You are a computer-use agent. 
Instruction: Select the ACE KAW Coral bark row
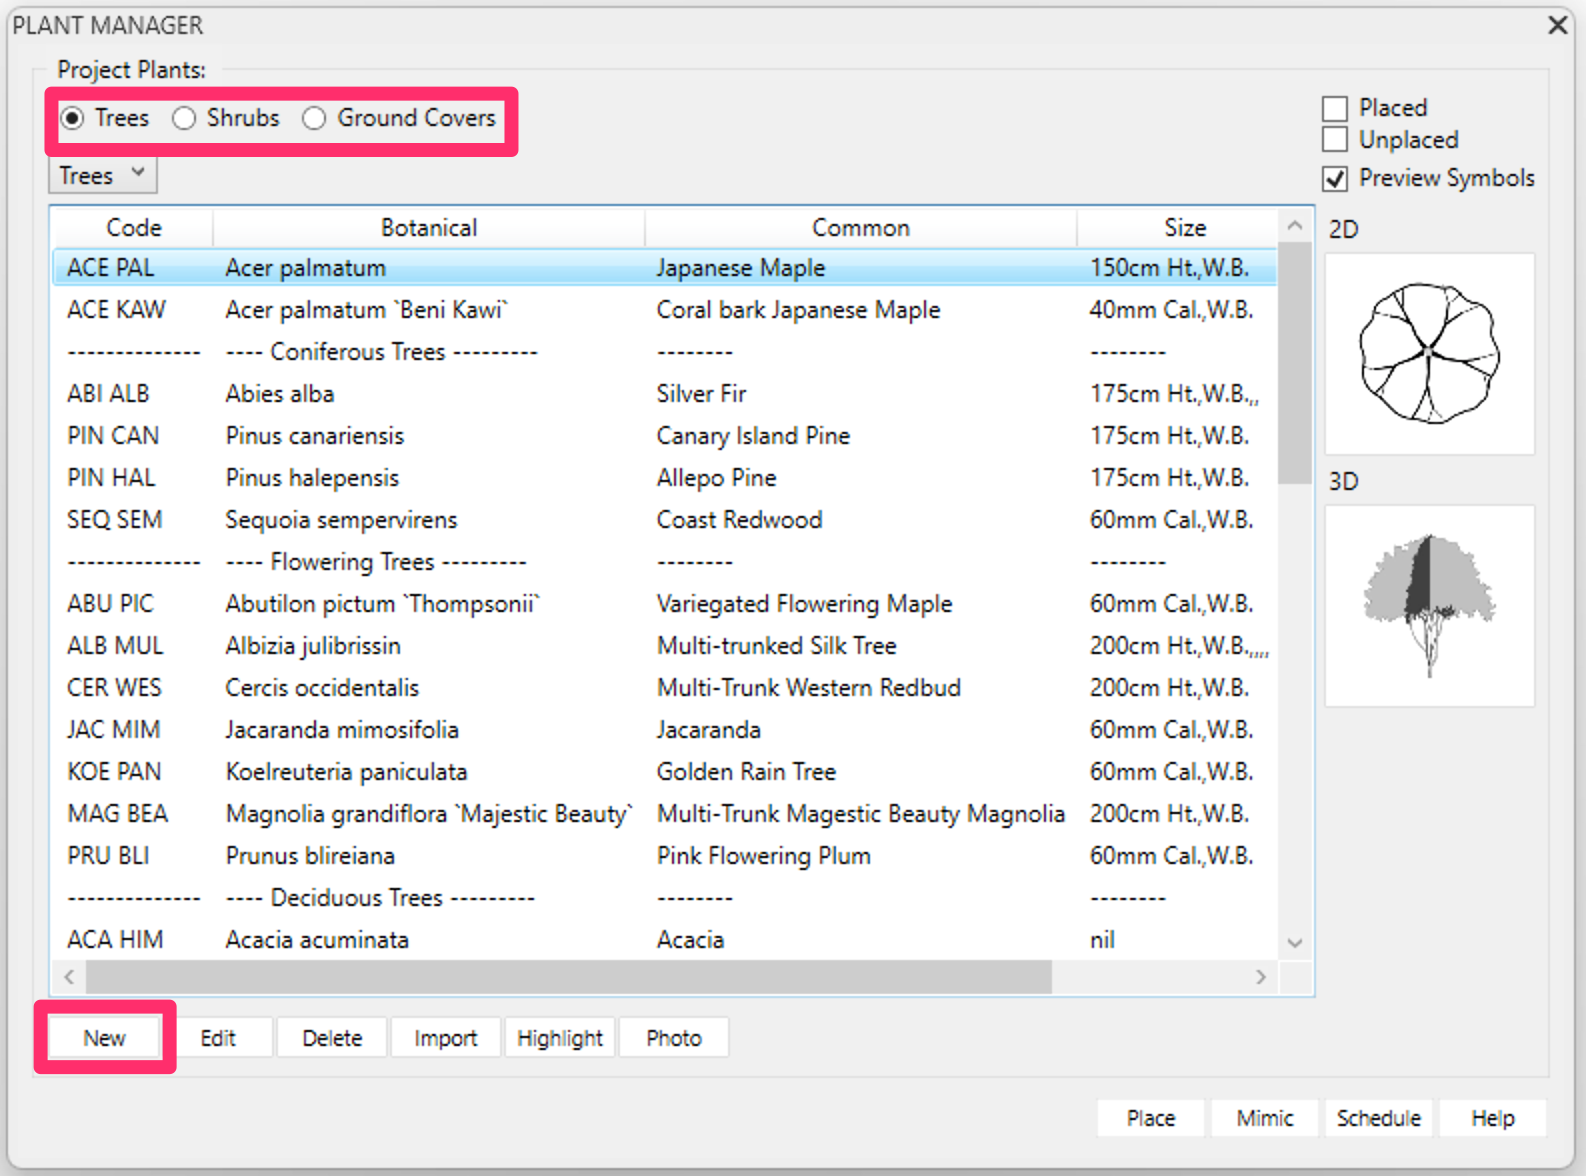(x=665, y=310)
